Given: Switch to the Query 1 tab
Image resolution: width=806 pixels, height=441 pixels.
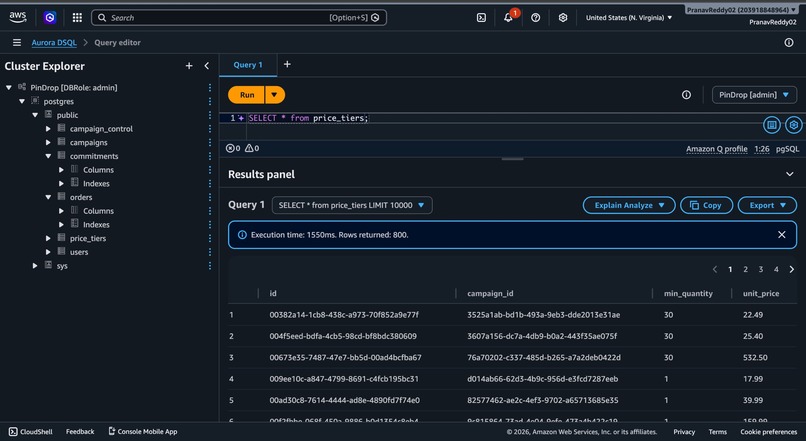Looking at the screenshot, I should pos(248,65).
